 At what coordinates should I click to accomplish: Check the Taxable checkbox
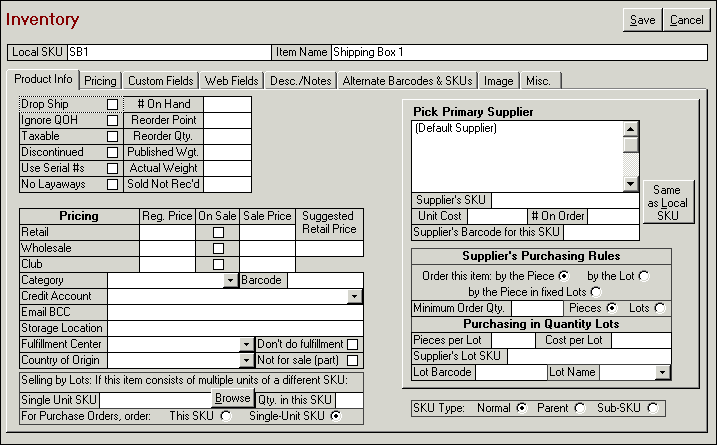coord(112,137)
